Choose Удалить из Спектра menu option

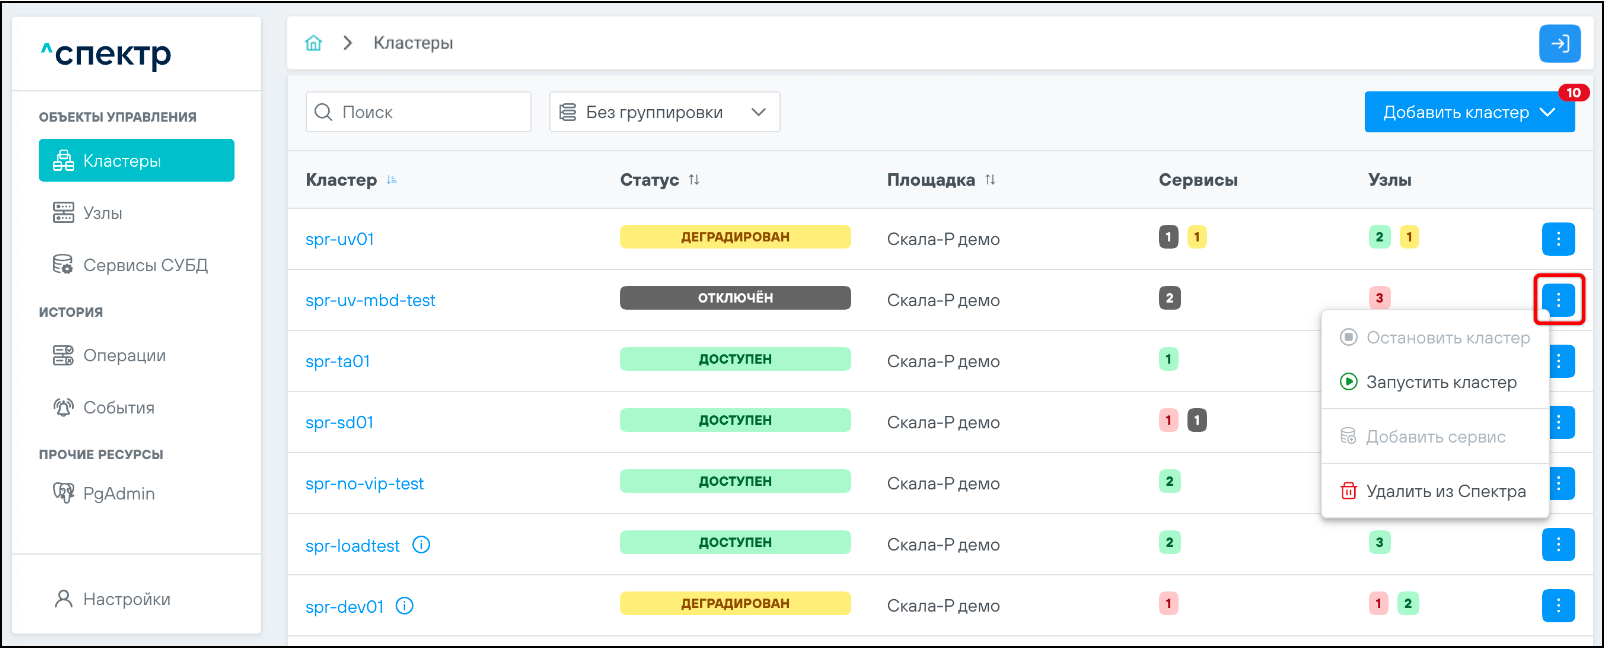[1445, 491]
